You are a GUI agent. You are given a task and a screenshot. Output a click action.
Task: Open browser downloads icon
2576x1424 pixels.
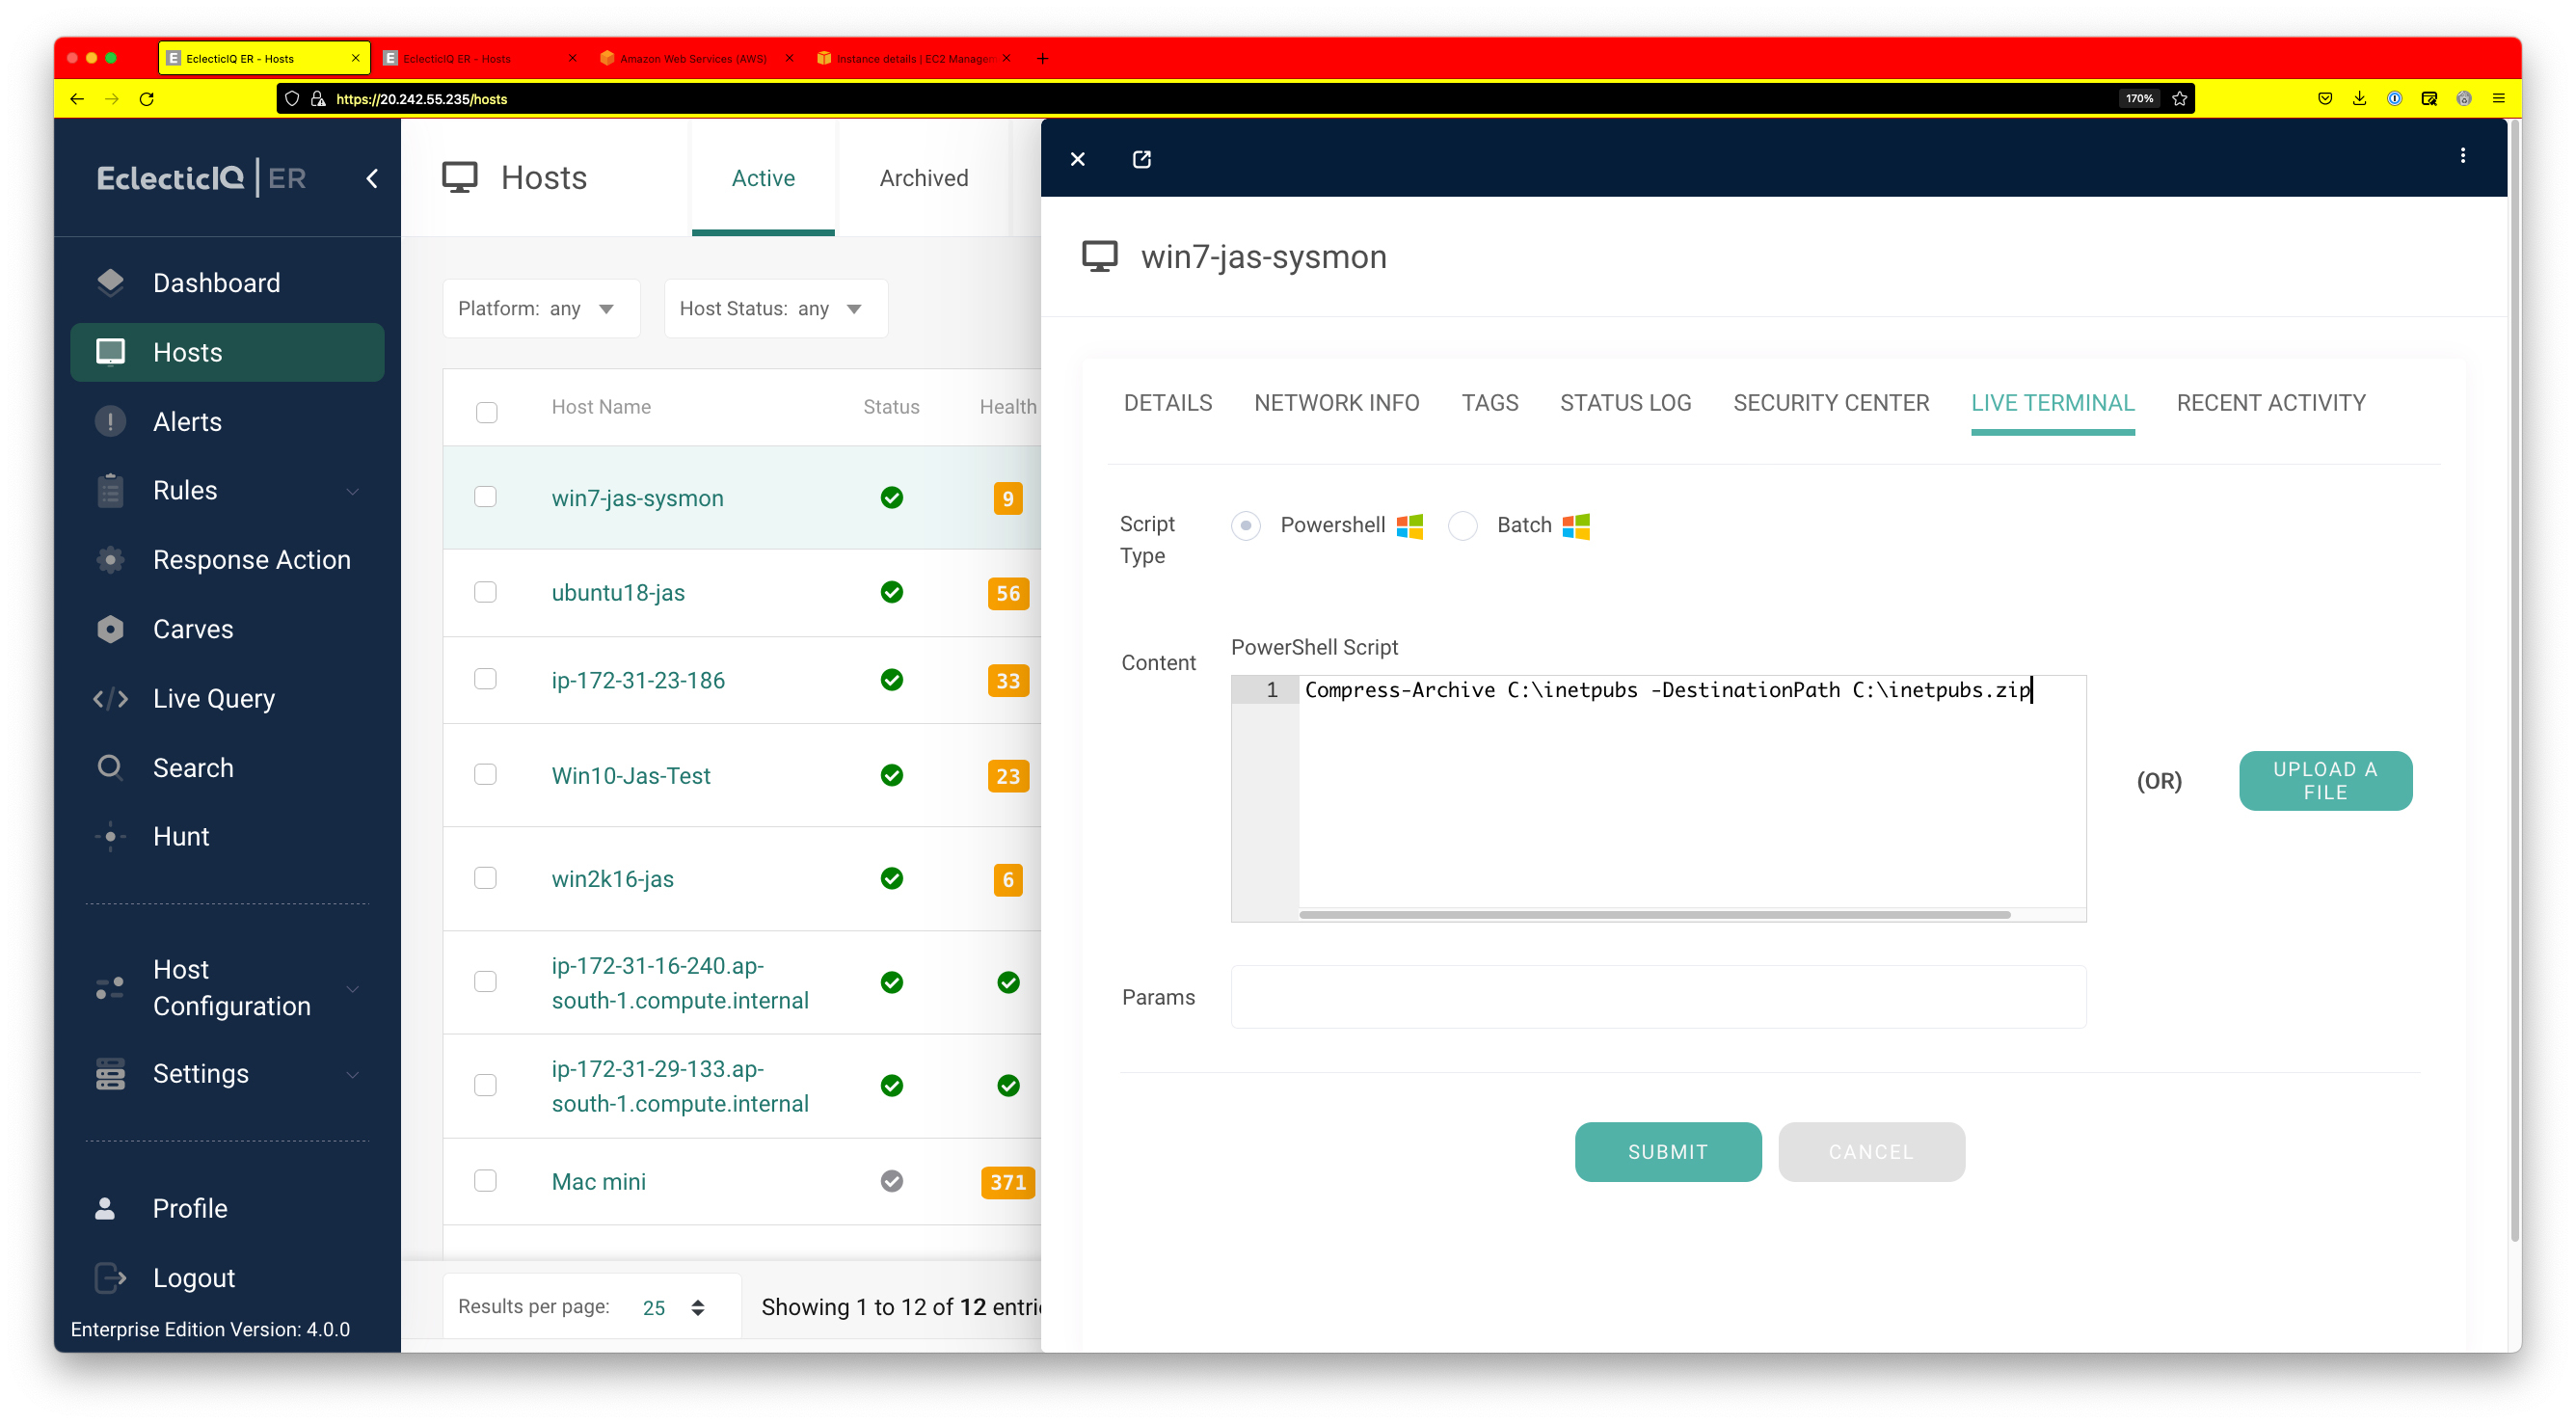click(2359, 99)
